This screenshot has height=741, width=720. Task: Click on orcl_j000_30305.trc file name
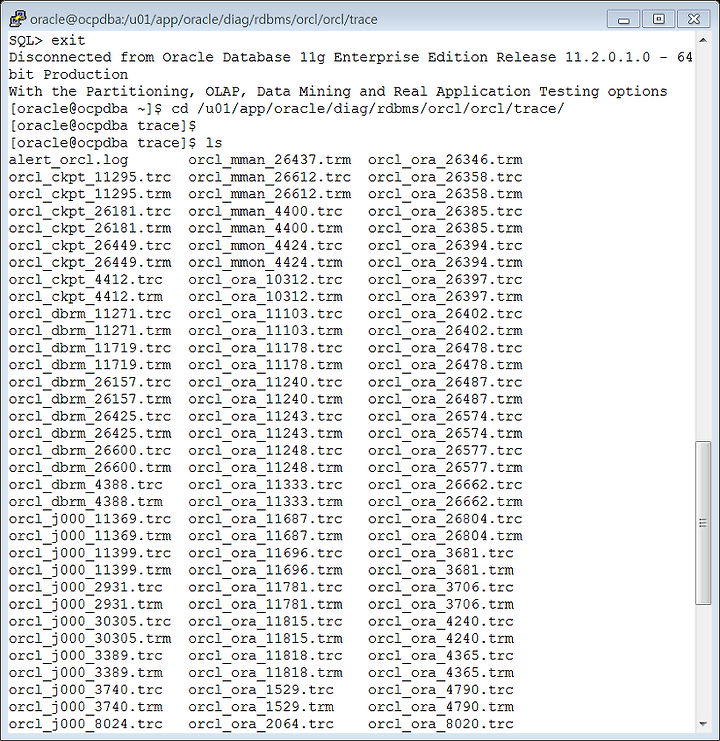point(90,621)
